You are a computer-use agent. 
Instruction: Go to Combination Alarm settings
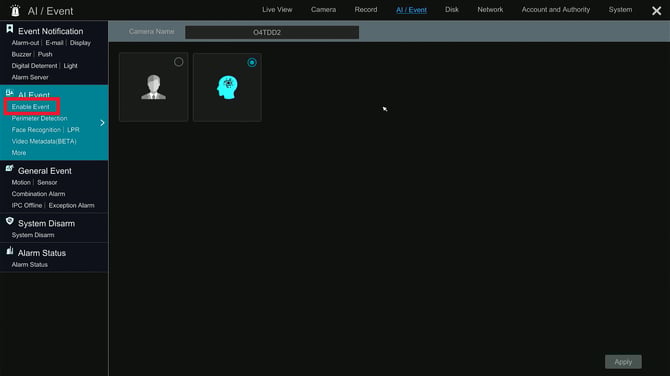[x=38, y=194]
